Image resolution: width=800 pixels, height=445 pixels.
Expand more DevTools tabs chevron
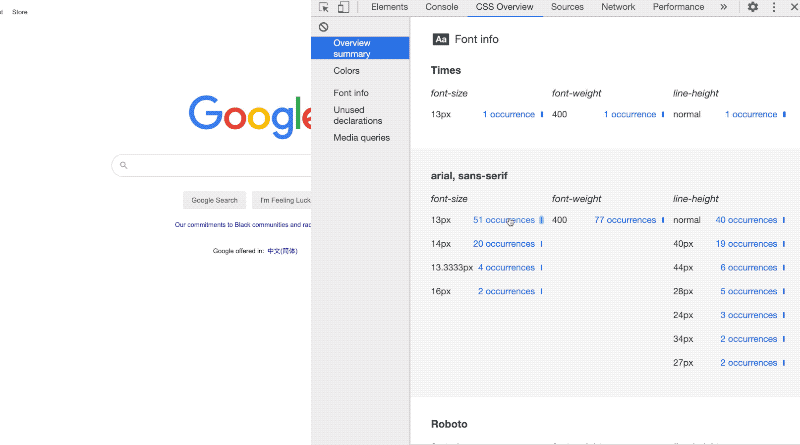click(723, 7)
